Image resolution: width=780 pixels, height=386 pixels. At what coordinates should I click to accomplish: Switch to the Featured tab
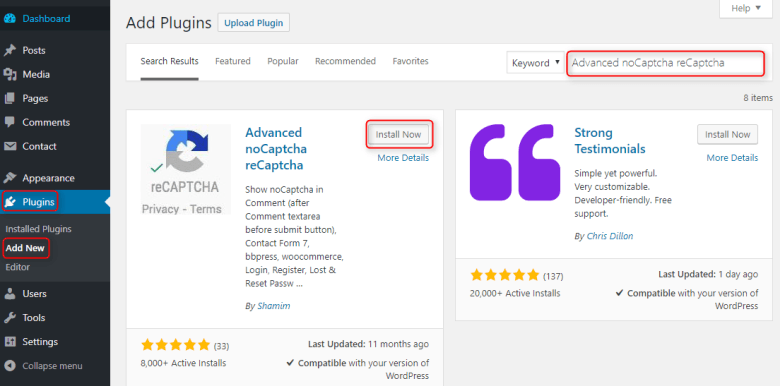233,61
